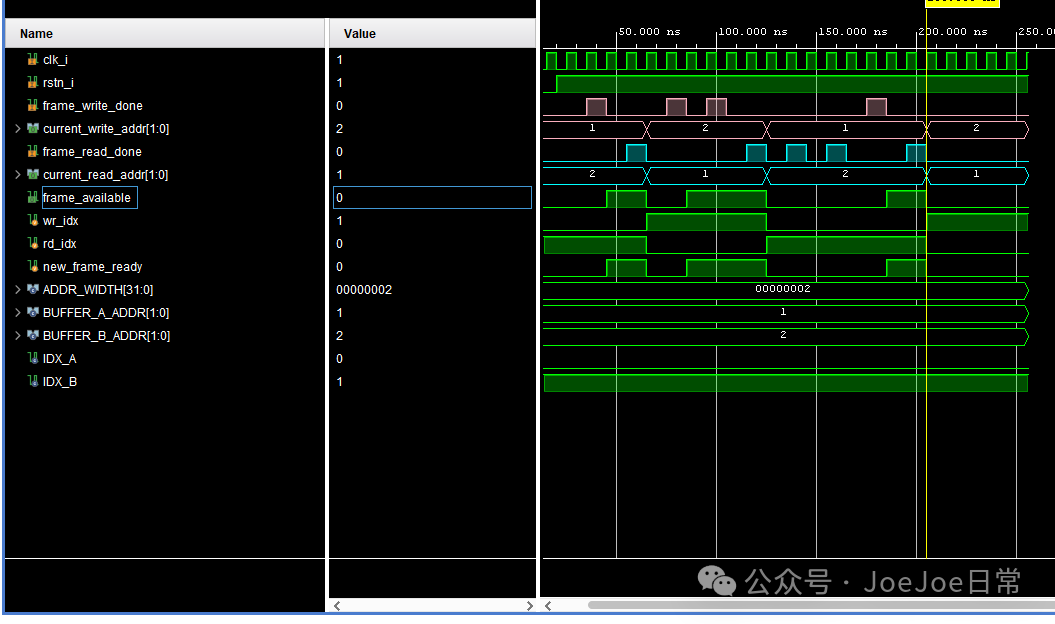The height and width of the screenshot is (624, 1055).
Task: Expand the current_write_addr[1:0] bus
Action: 17,128
